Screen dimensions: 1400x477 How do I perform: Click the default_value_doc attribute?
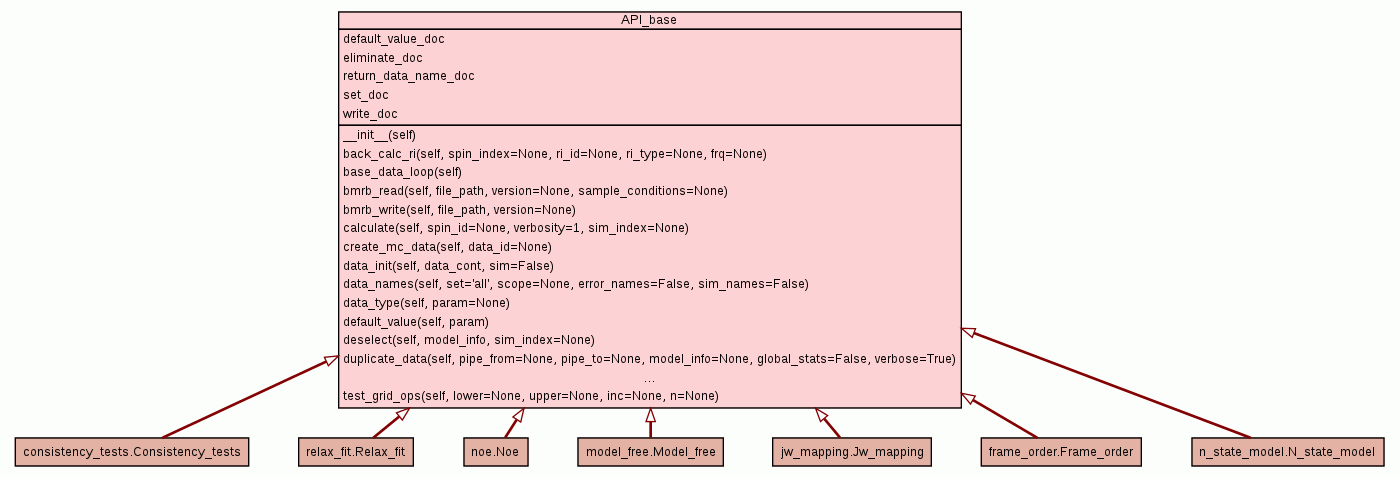[x=394, y=39]
